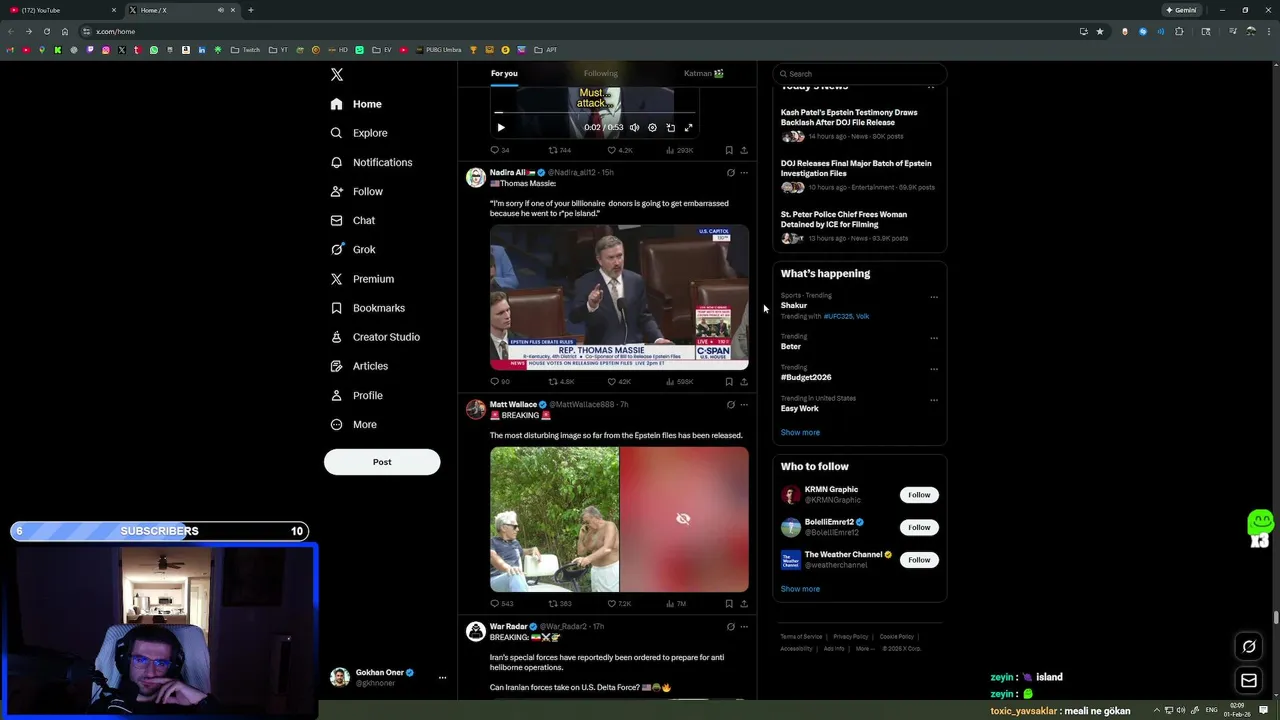The width and height of the screenshot is (1280, 720).
Task: Open Premium in sidebar
Action: (x=362, y=279)
